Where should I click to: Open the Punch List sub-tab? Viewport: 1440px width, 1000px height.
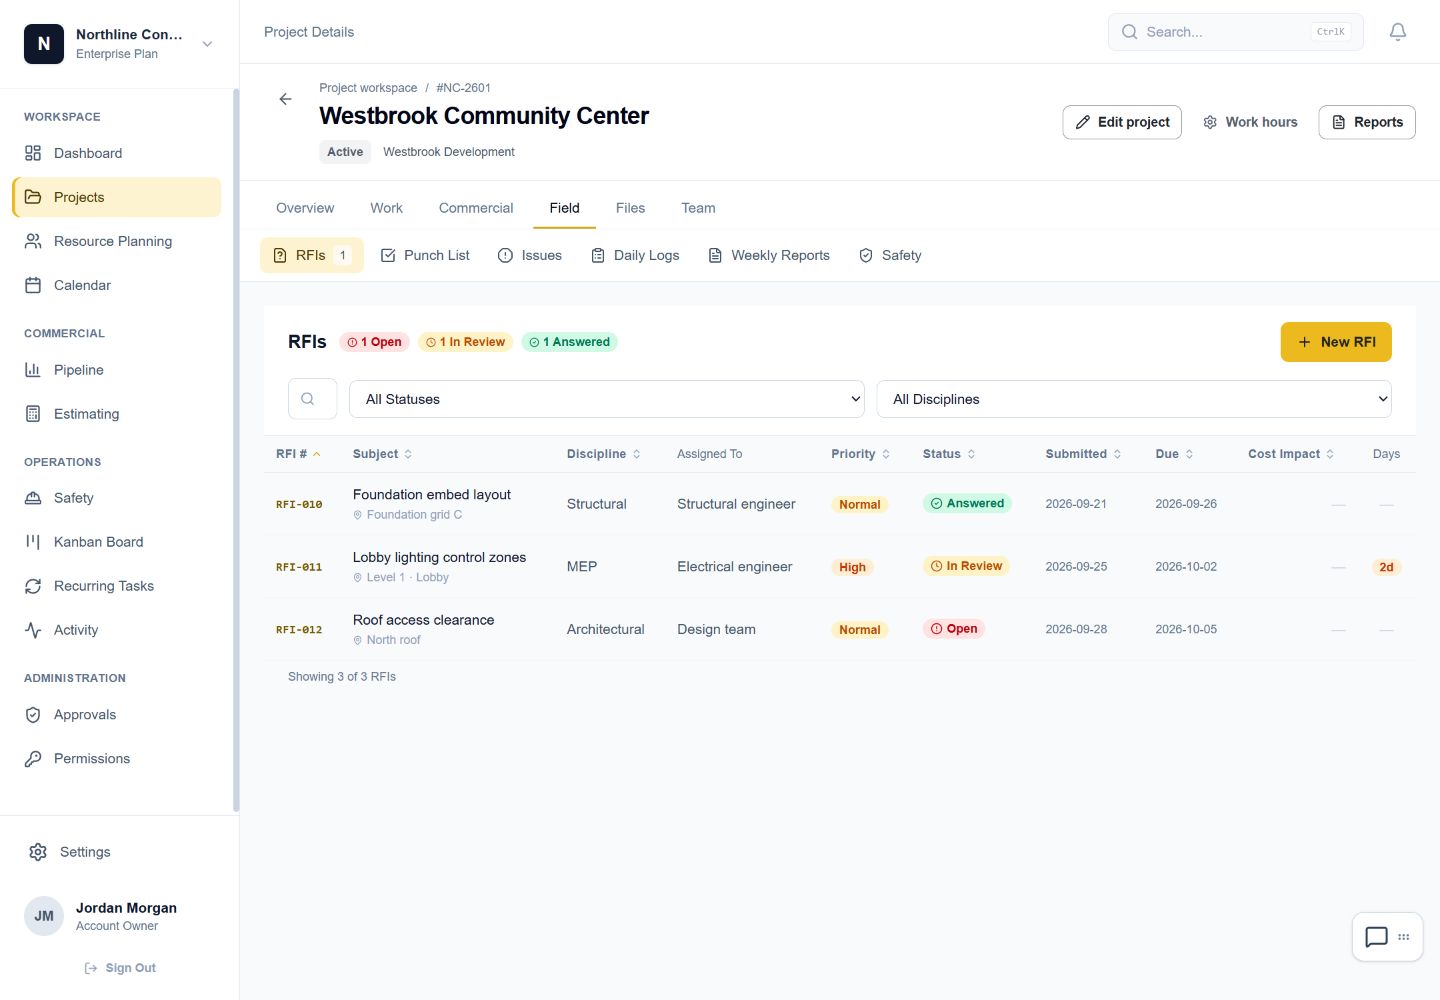[x=425, y=255]
